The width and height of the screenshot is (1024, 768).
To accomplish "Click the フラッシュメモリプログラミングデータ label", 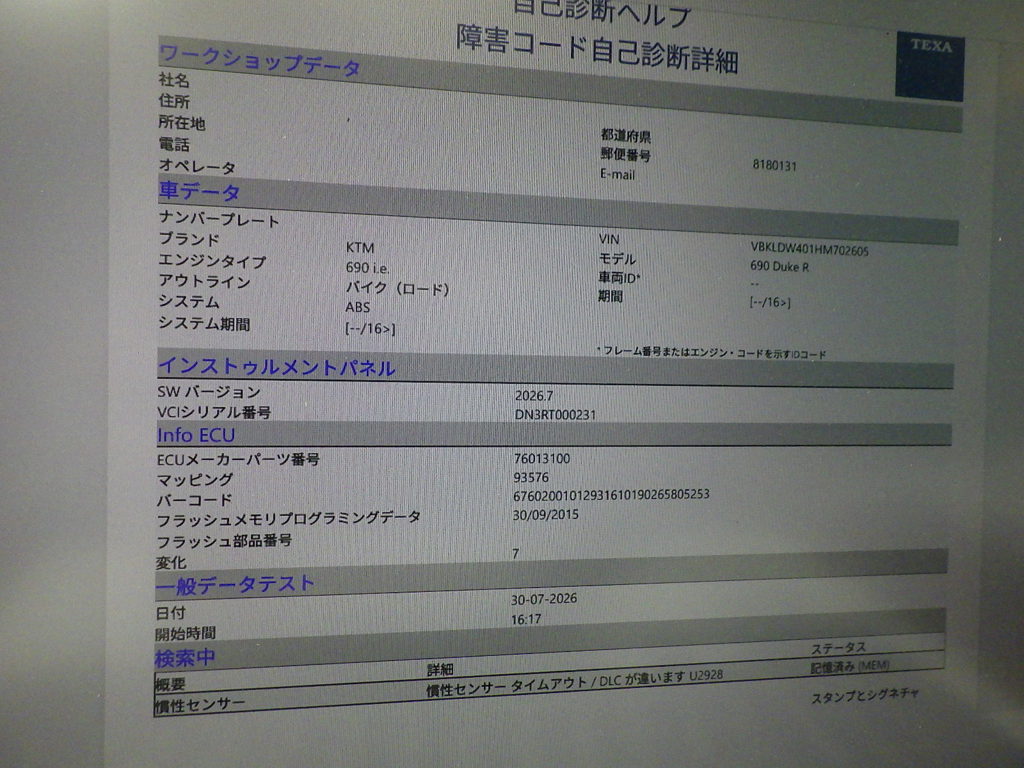I will point(289,520).
